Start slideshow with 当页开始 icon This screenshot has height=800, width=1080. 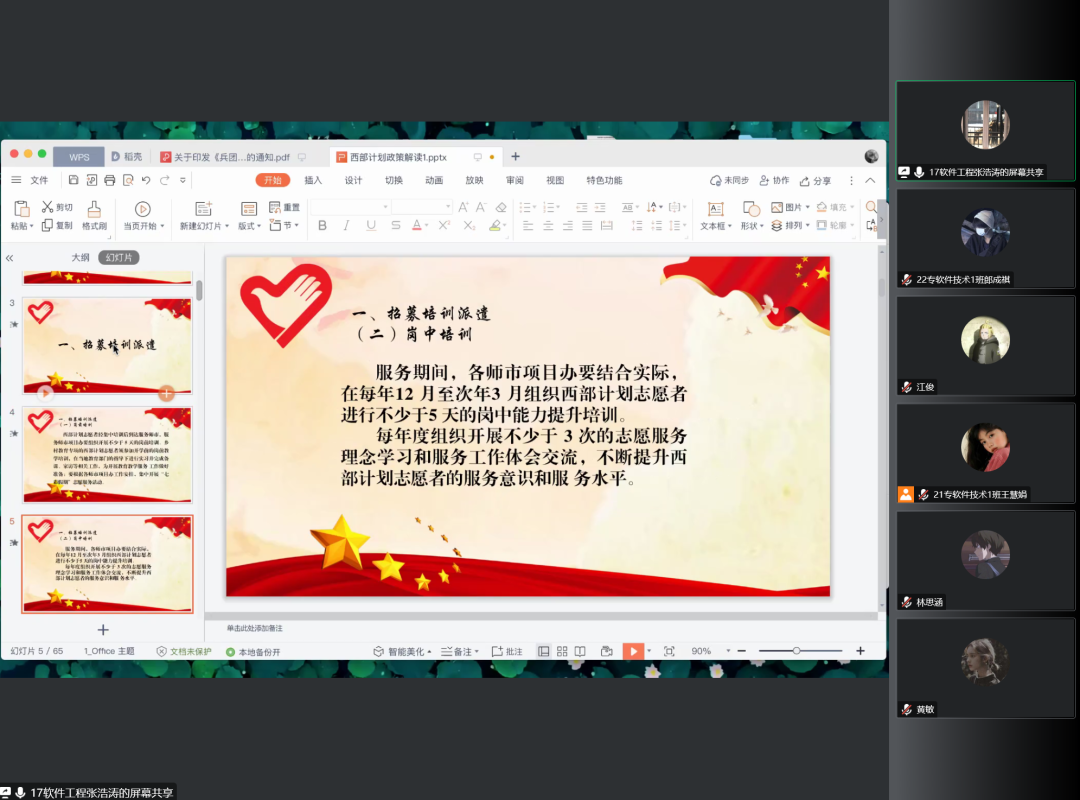tap(142, 209)
